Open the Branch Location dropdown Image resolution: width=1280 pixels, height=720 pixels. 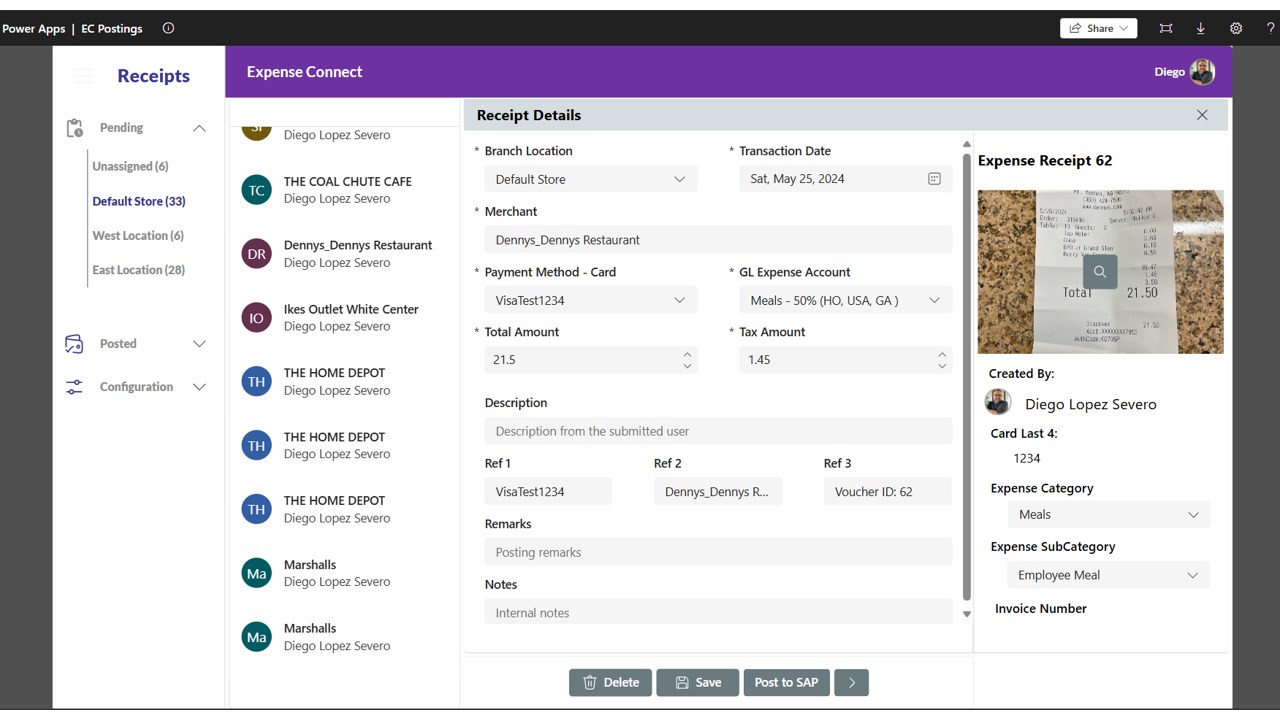[591, 179]
